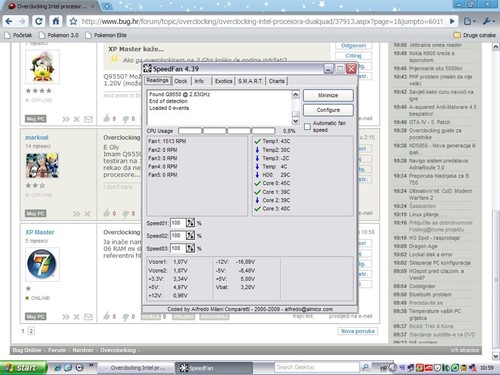Click the X icon under markoal
Image resolution: width=500 pixels, height=375 pixels.
coord(87,214)
